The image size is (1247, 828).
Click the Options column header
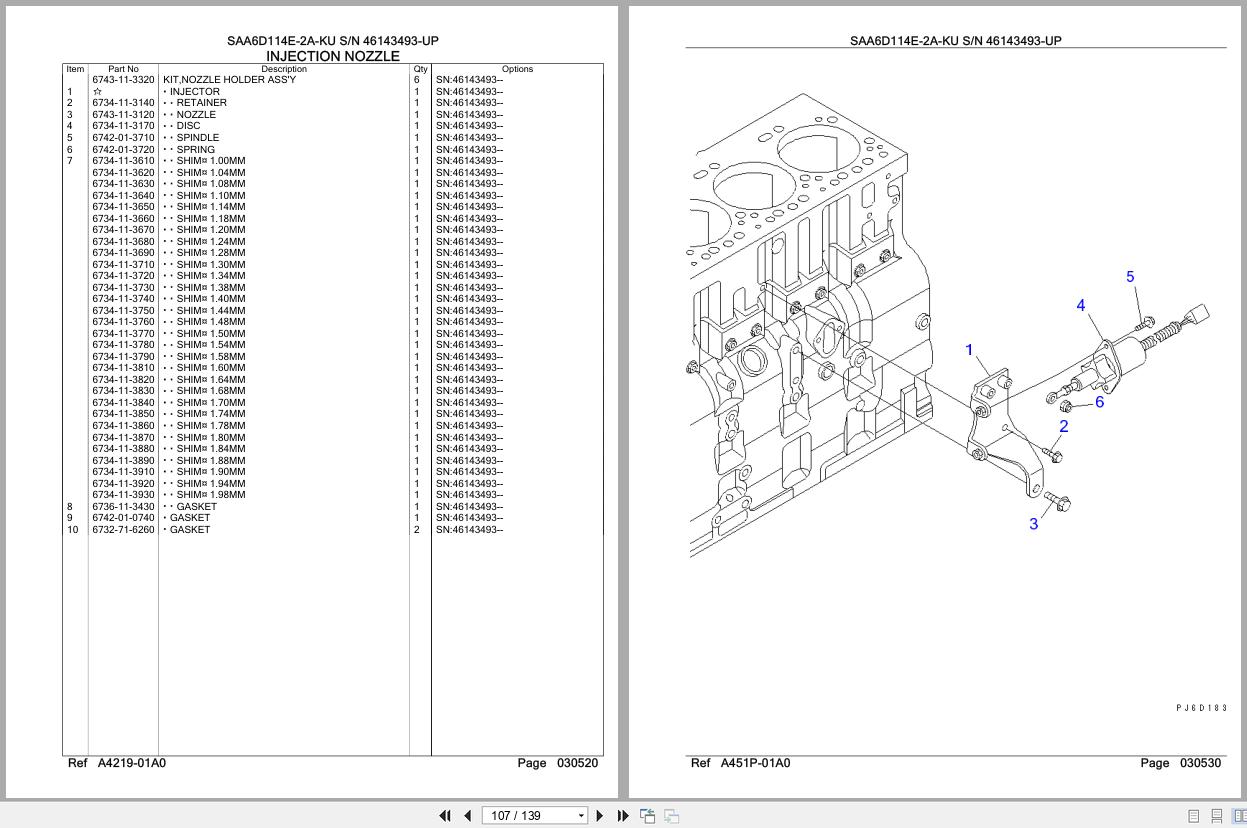click(517, 69)
